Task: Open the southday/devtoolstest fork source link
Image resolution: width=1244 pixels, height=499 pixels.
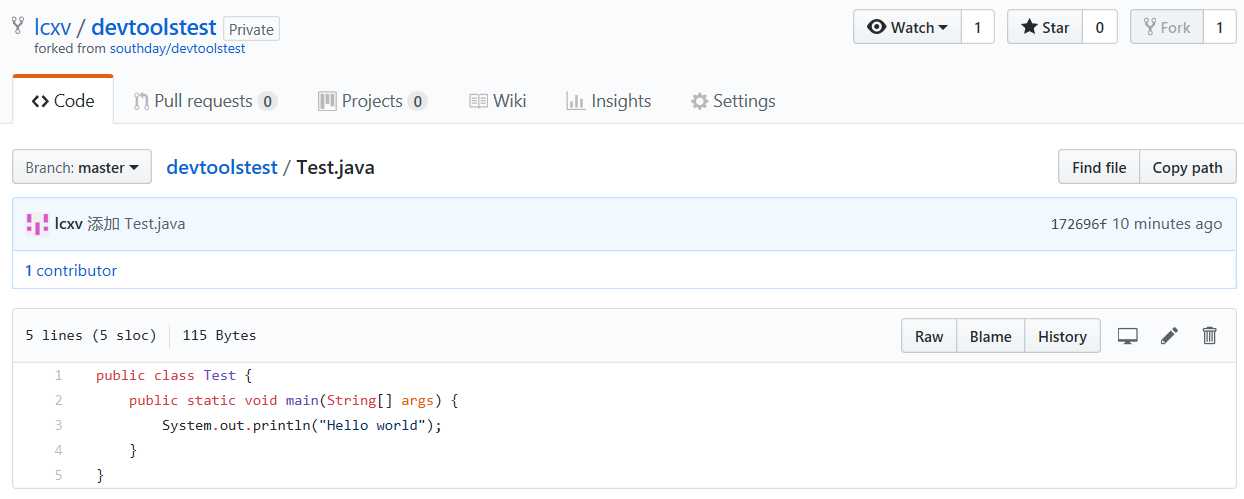Action: click(191, 48)
